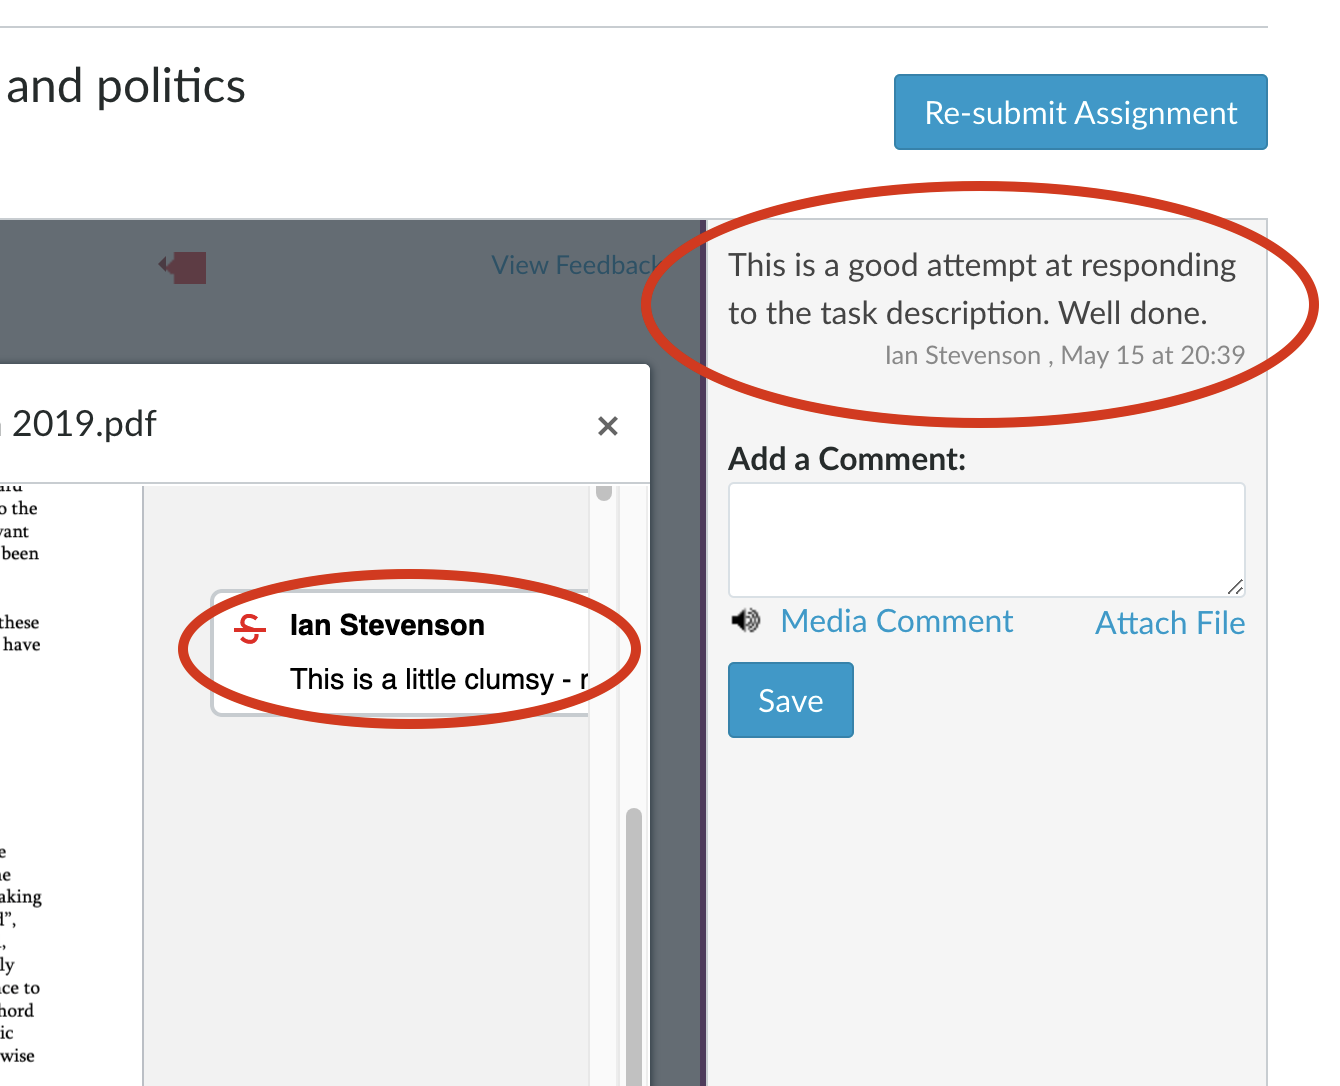Click Ian Stevenson's name in the annotation card

pos(387,625)
